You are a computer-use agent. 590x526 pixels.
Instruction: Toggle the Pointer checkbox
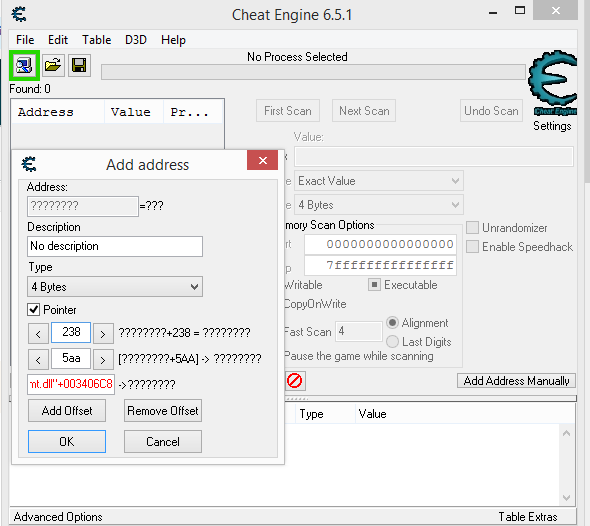(x=33, y=310)
